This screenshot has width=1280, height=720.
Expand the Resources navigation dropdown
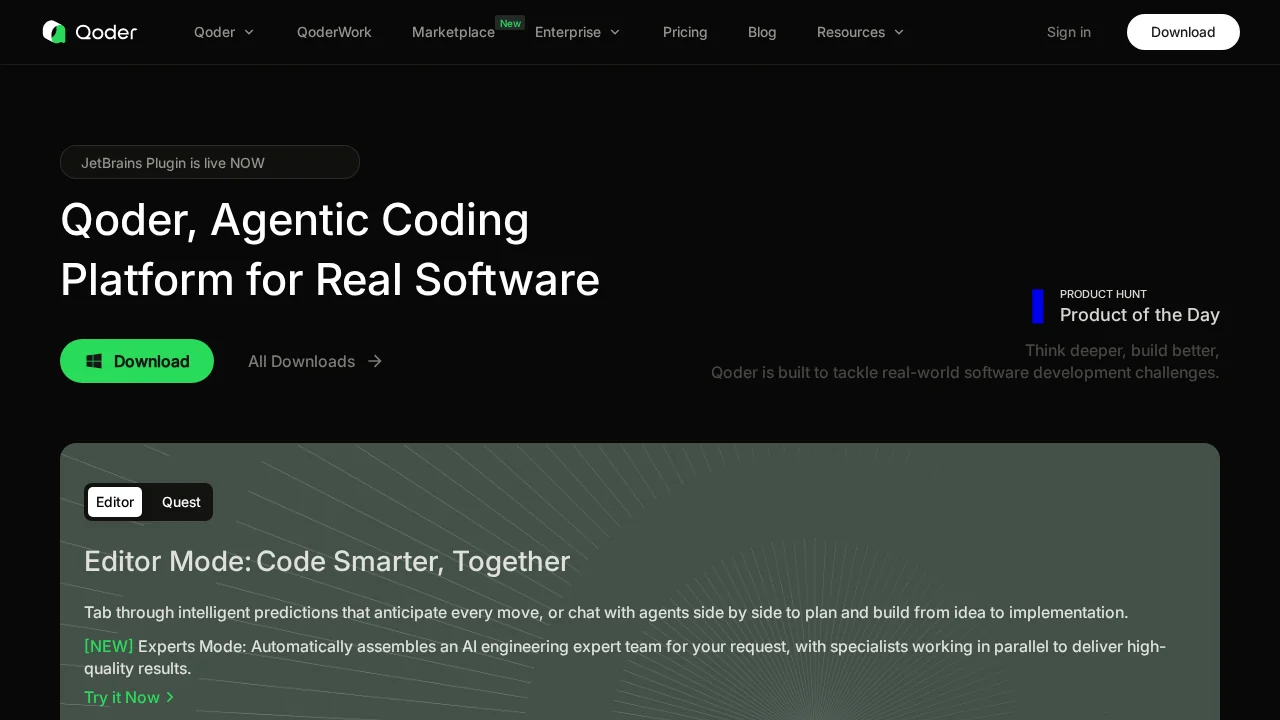pyautogui.click(x=860, y=32)
